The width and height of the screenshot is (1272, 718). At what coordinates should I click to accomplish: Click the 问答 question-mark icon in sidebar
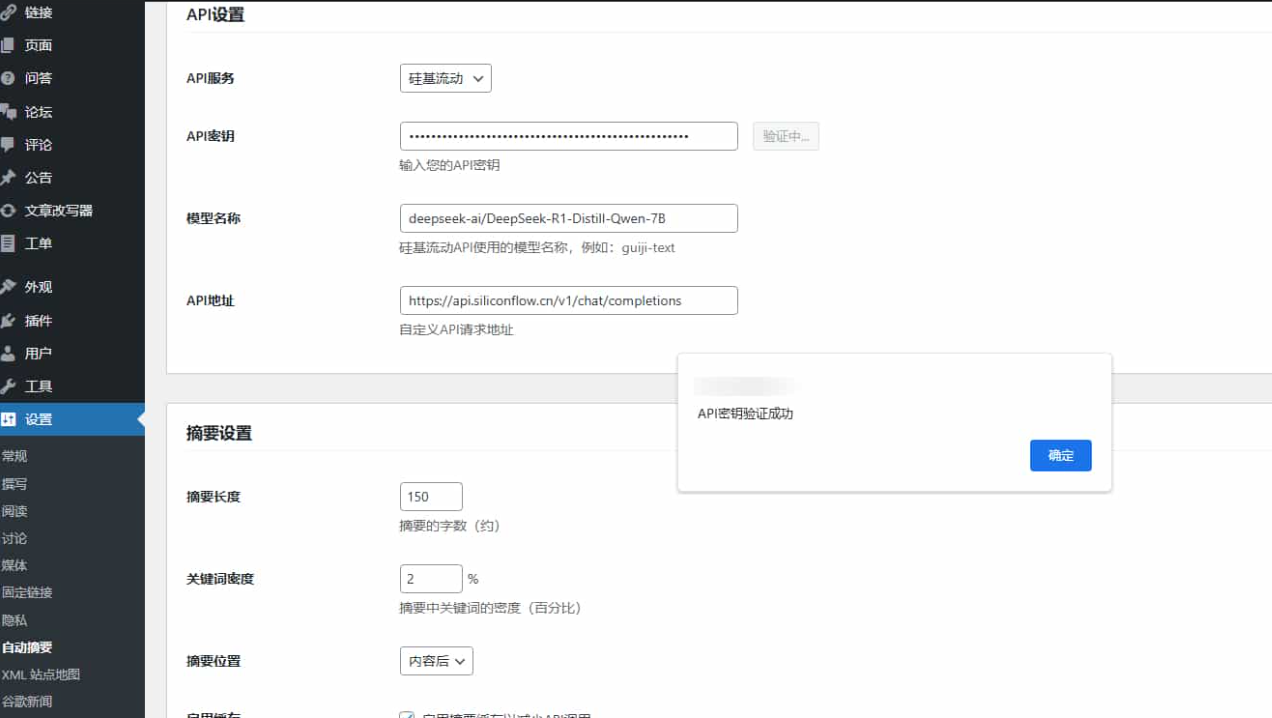[8, 78]
